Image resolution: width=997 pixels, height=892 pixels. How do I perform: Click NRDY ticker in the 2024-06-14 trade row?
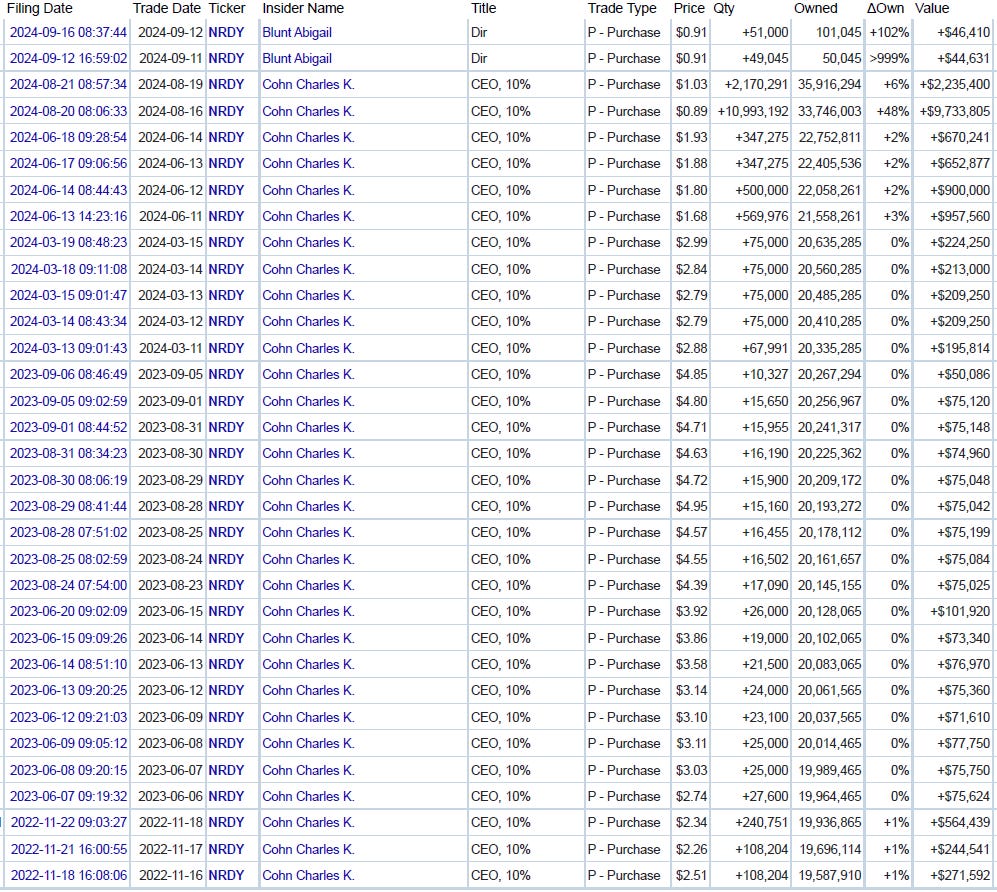(226, 137)
